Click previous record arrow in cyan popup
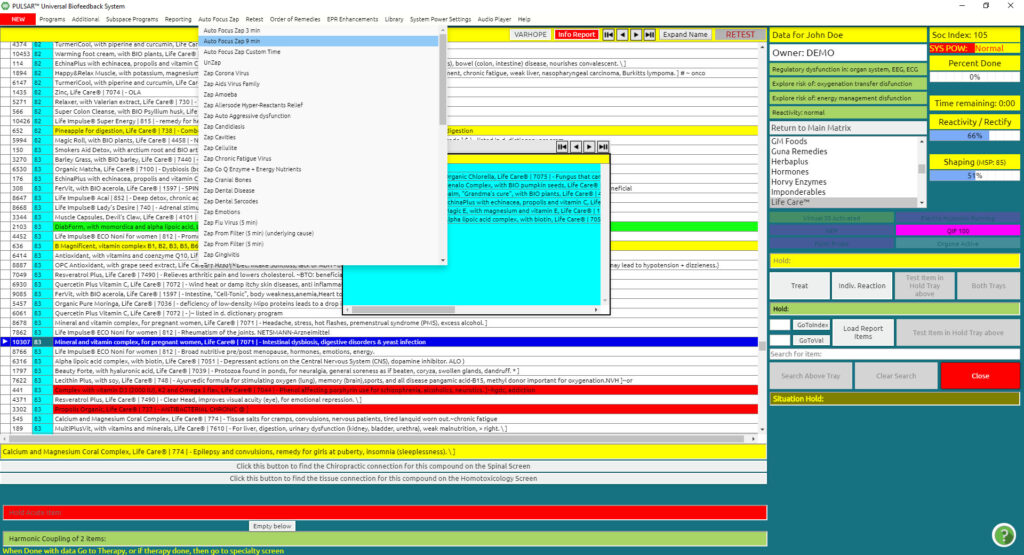The width and height of the screenshot is (1024, 555). (x=577, y=147)
